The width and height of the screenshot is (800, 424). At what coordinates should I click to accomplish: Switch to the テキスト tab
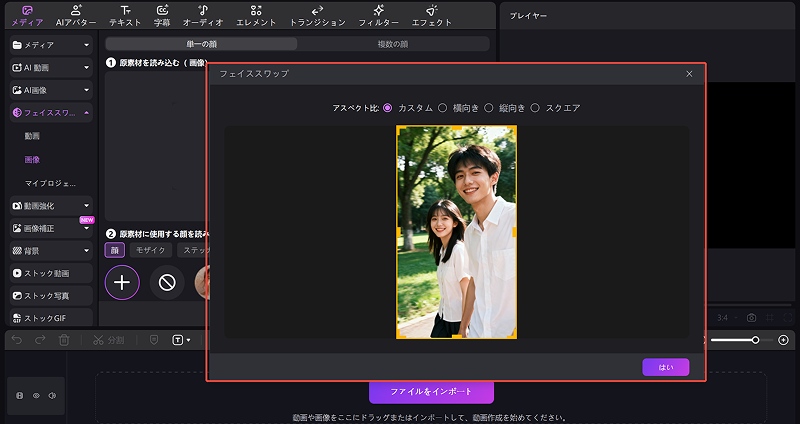point(125,16)
